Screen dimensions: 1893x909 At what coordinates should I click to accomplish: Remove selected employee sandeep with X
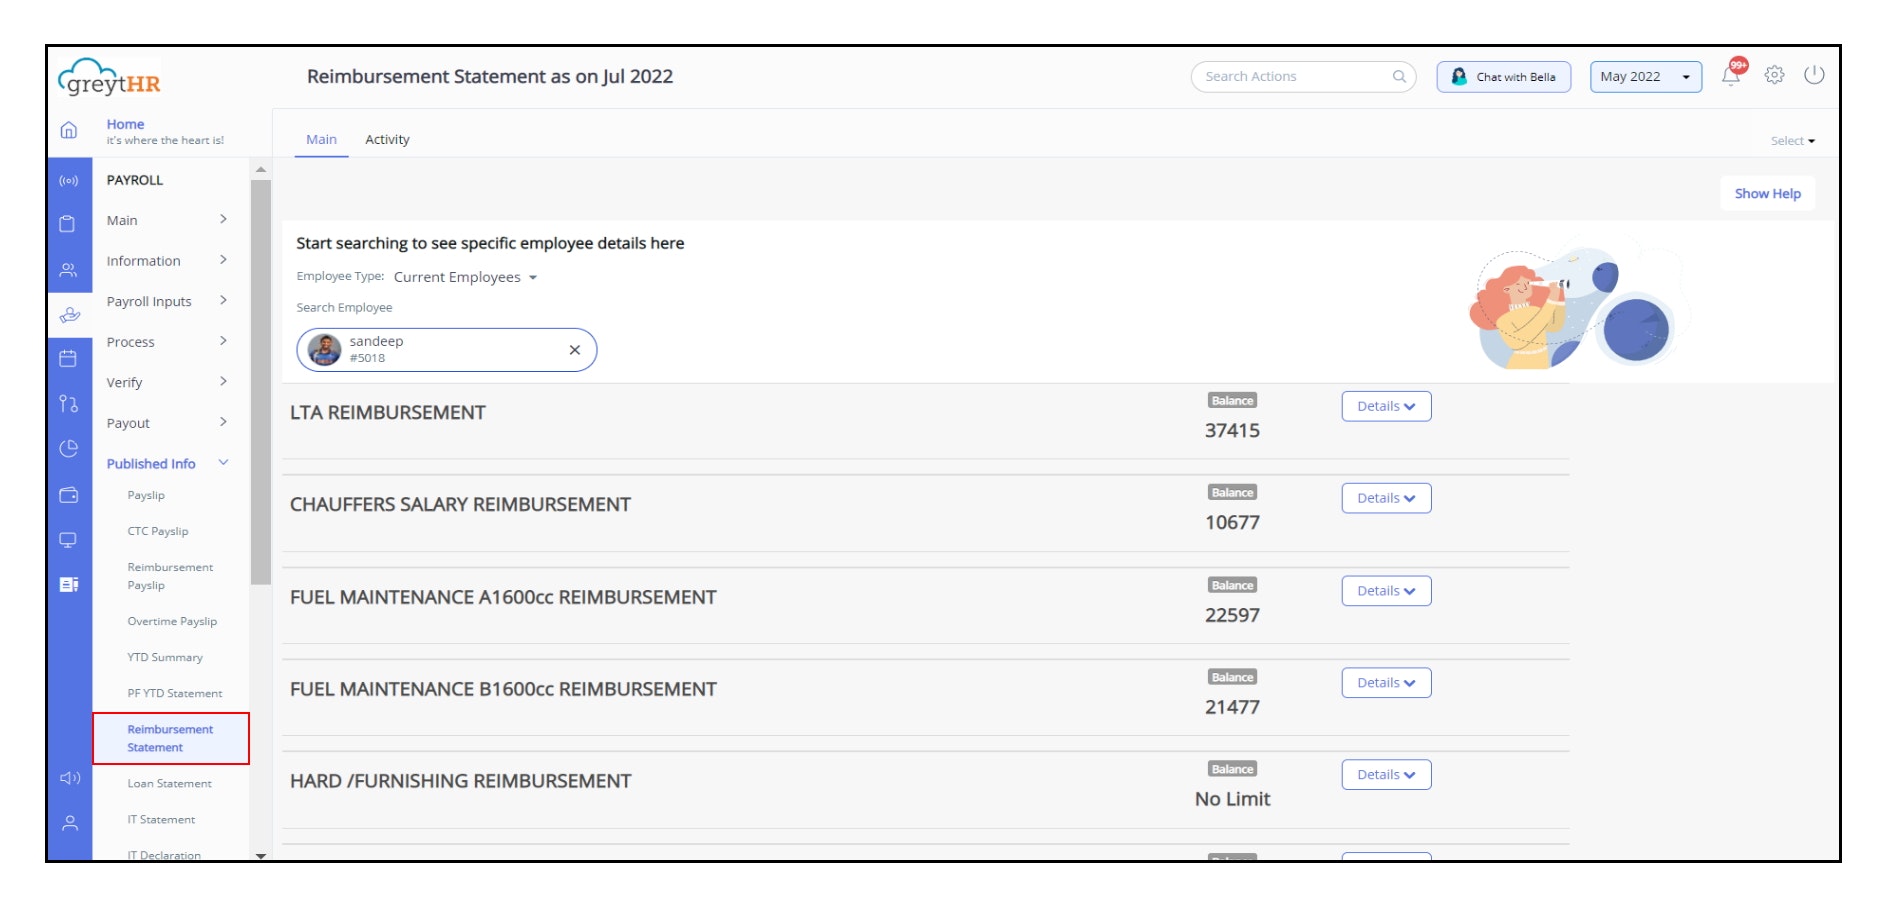click(x=575, y=350)
